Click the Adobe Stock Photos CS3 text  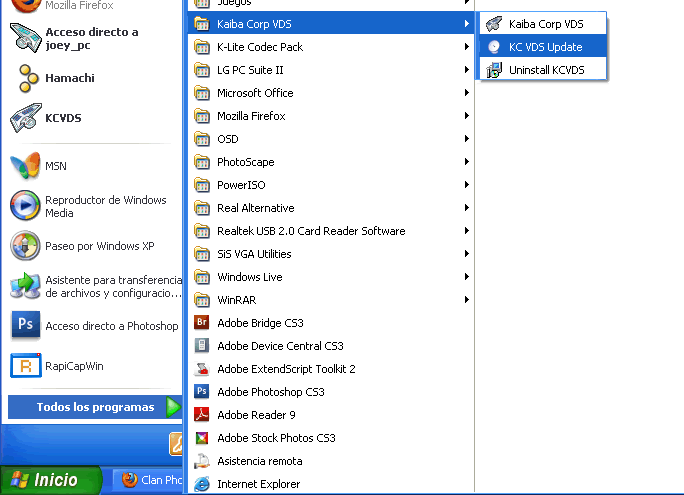click(276, 438)
